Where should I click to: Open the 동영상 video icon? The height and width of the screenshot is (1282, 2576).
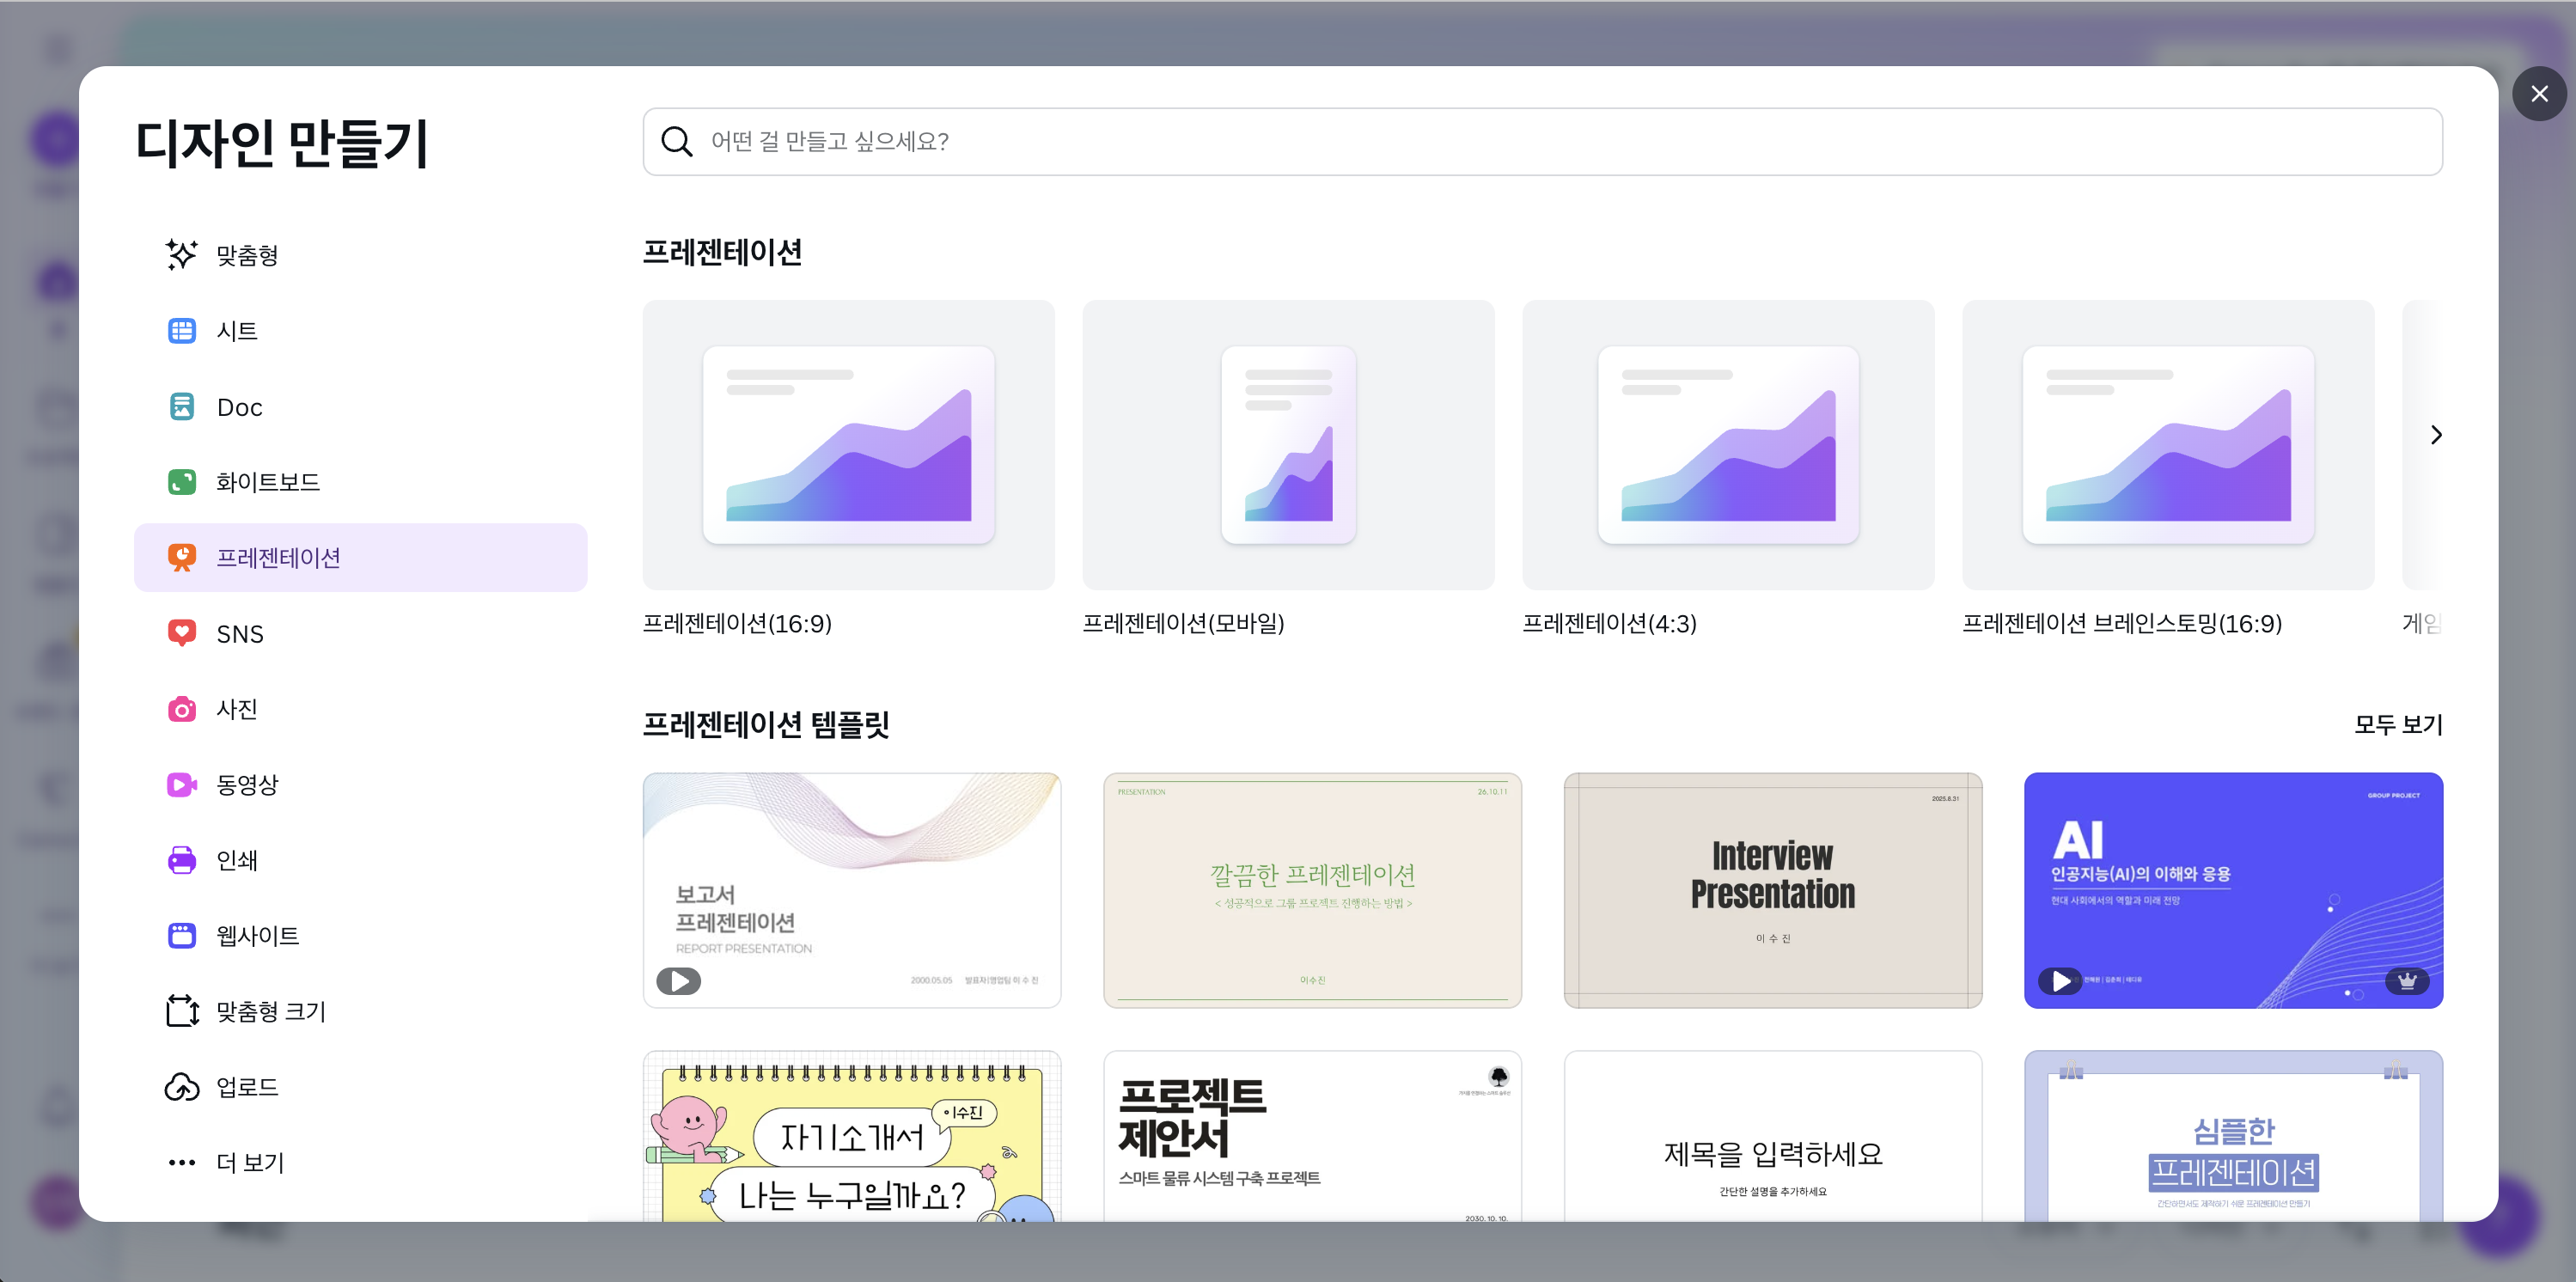coord(181,784)
